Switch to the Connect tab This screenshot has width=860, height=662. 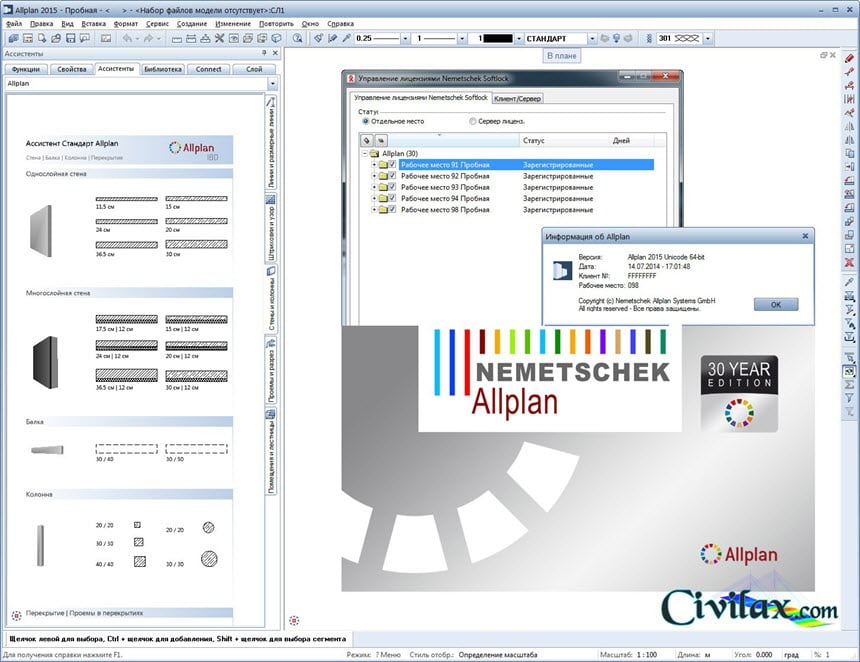(208, 69)
